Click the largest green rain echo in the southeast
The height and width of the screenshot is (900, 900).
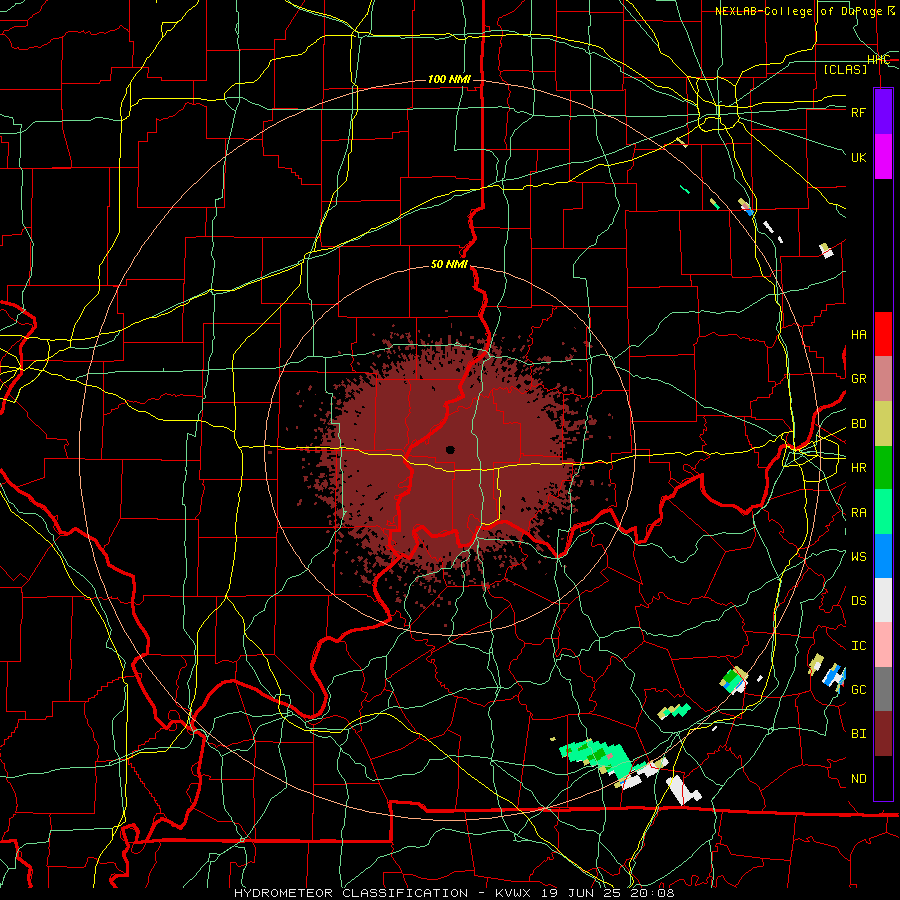(596, 757)
